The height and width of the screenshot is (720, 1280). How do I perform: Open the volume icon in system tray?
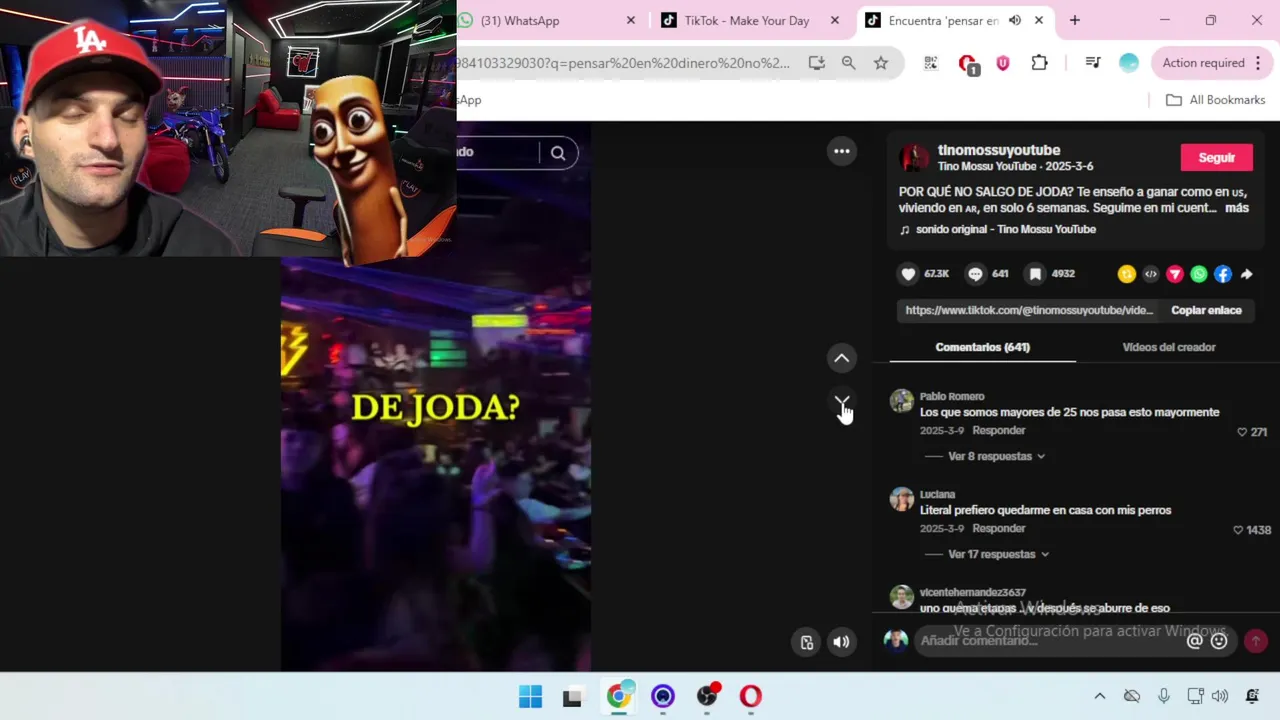click(x=1220, y=696)
